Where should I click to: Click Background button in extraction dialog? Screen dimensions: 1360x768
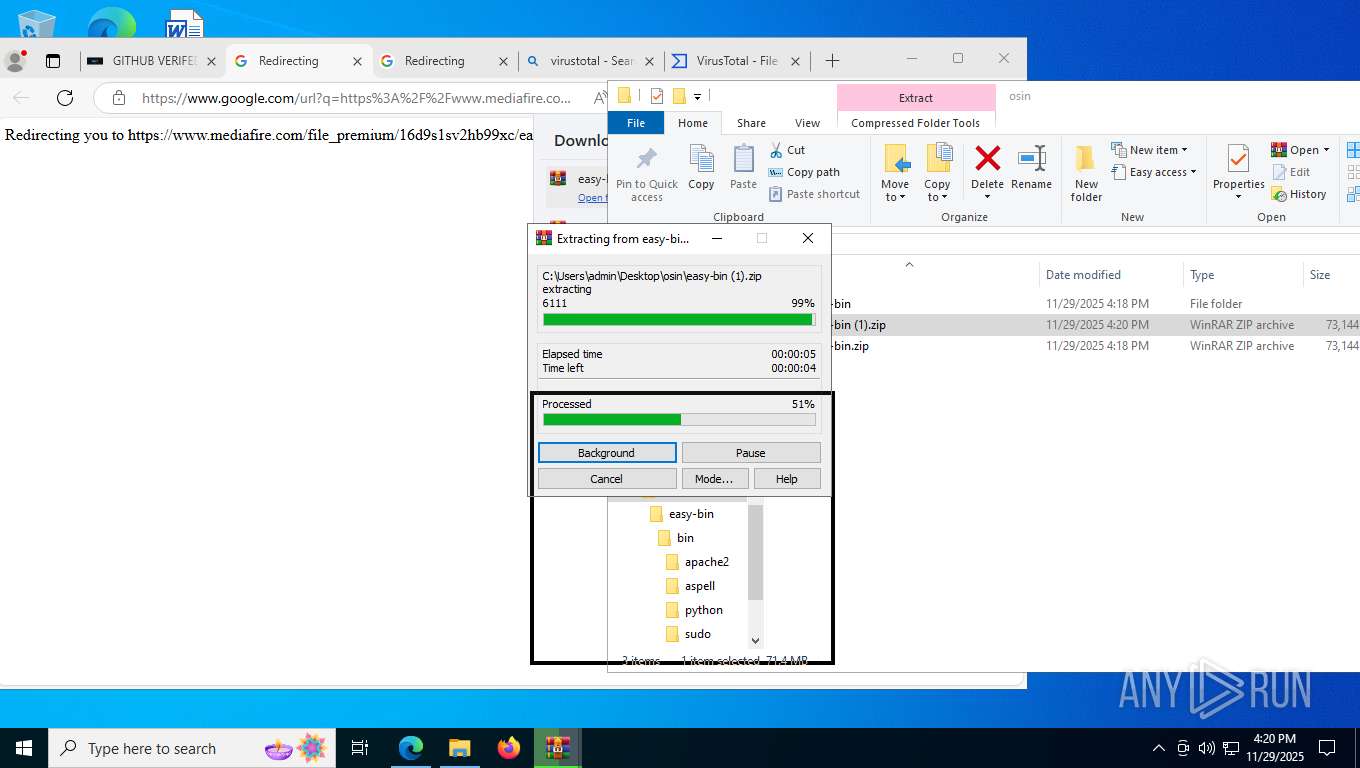click(607, 453)
